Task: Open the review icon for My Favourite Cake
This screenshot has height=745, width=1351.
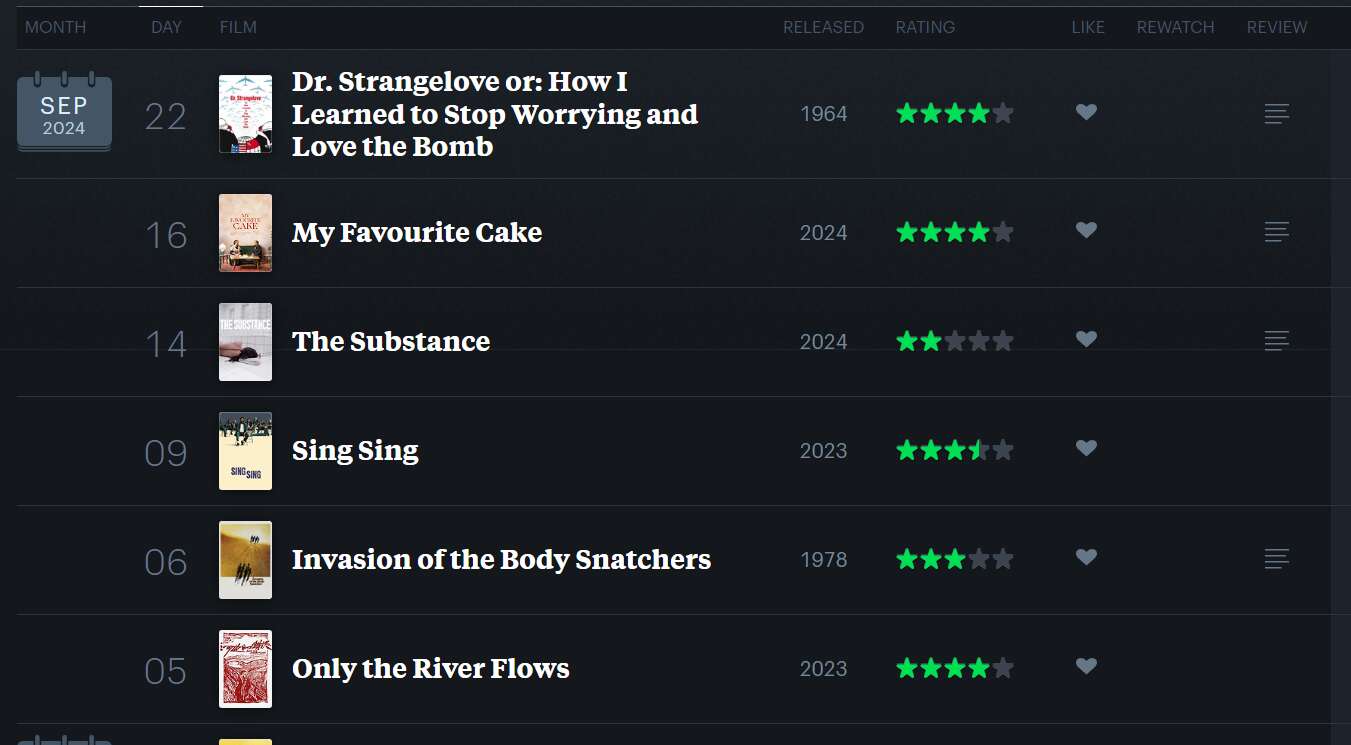Action: click(x=1276, y=232)
